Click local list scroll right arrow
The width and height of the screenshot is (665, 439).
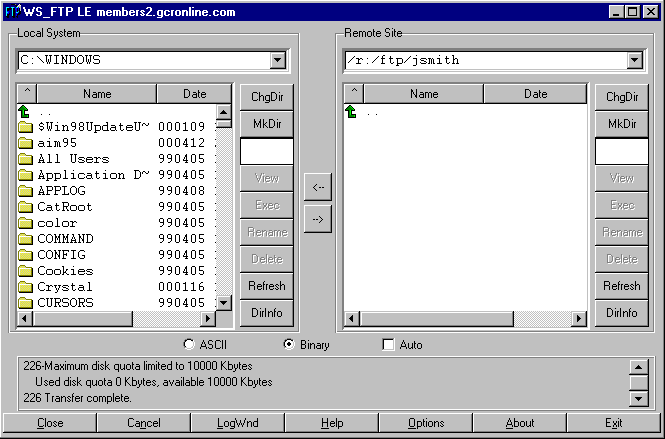(208, 319)
